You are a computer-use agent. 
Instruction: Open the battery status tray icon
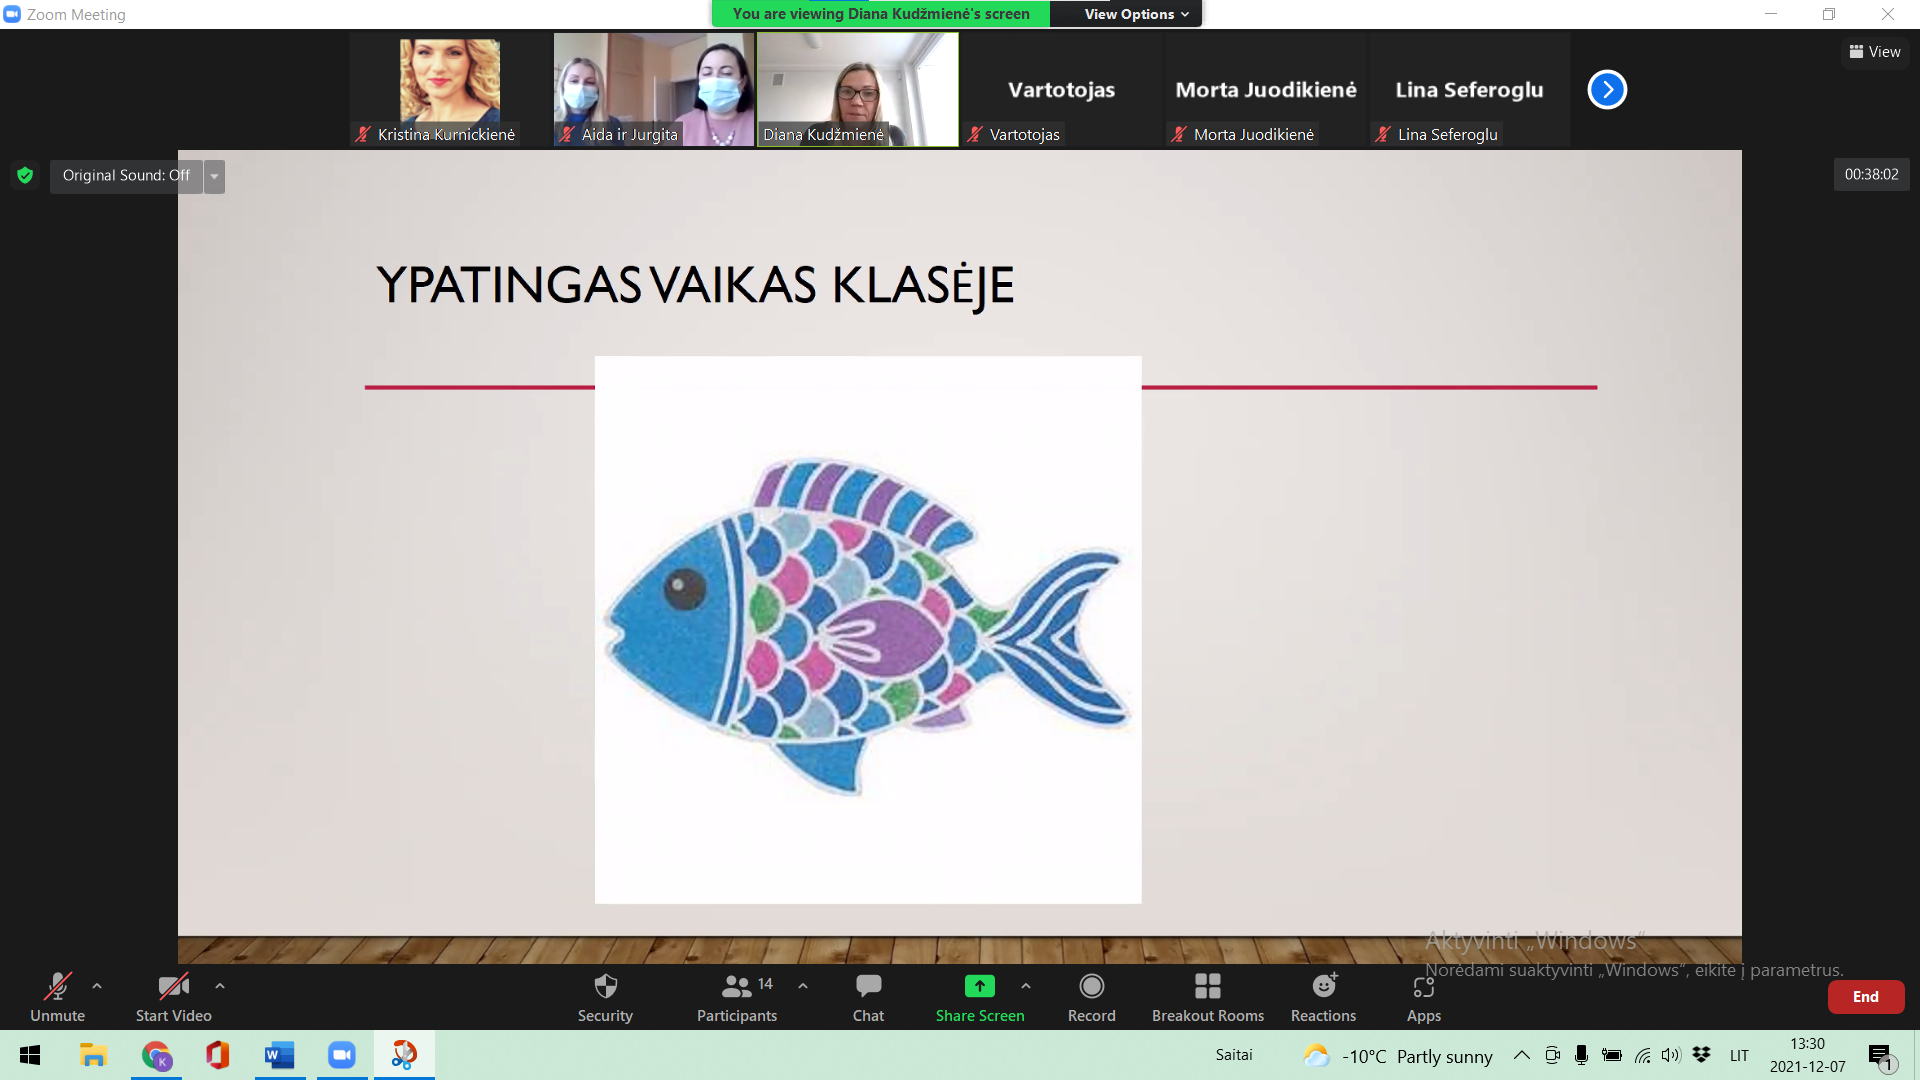tap(1611, 1055)
